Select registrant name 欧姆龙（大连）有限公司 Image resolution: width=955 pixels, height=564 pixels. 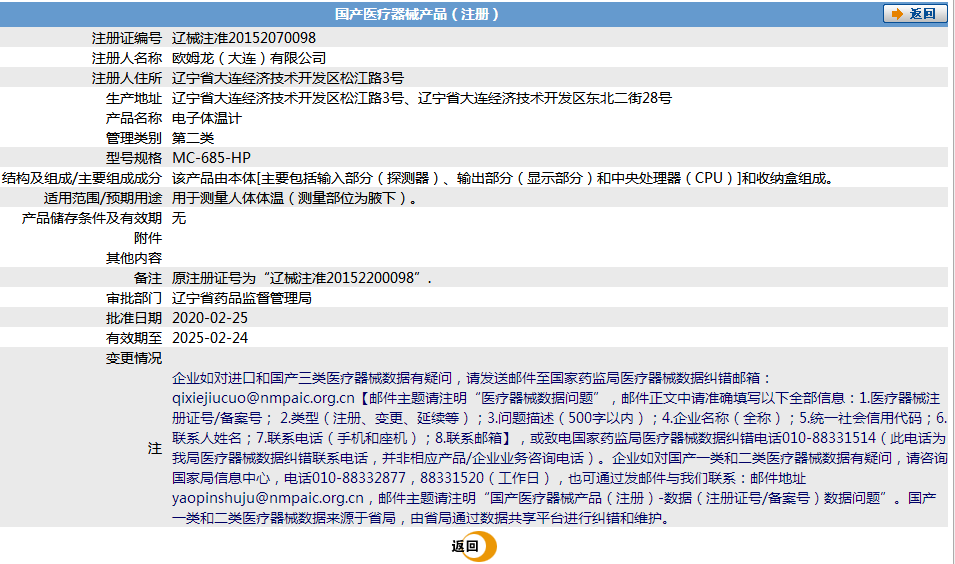(x=249, y=58)
